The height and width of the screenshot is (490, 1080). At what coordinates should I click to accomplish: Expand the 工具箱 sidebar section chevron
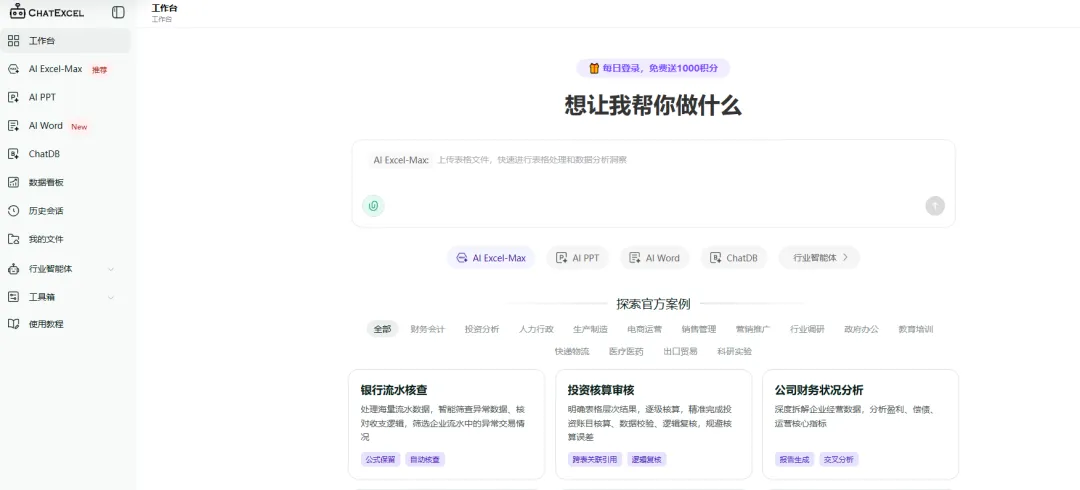111,298
